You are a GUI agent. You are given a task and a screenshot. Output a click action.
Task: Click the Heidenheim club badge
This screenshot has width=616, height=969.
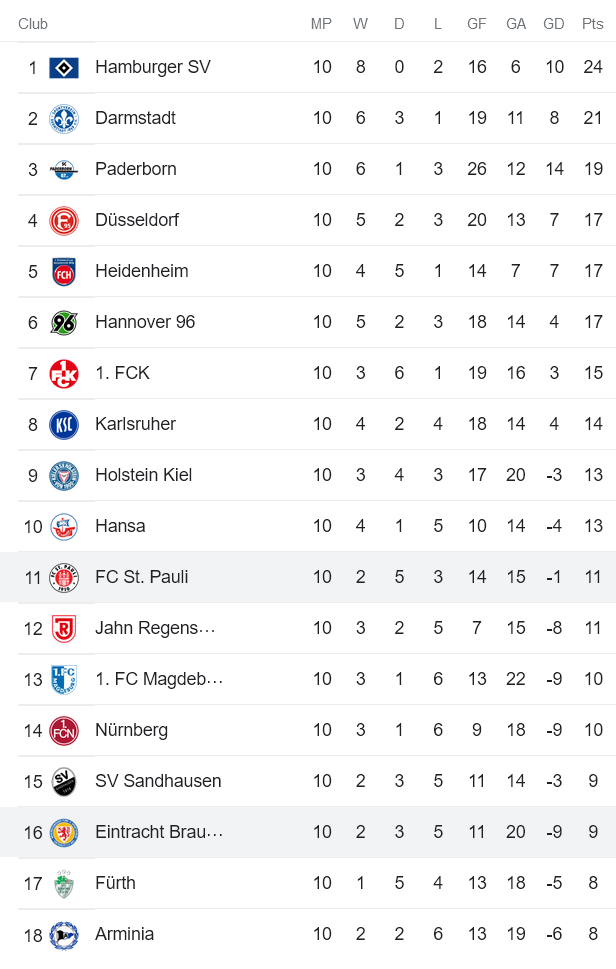pos(62,270)
